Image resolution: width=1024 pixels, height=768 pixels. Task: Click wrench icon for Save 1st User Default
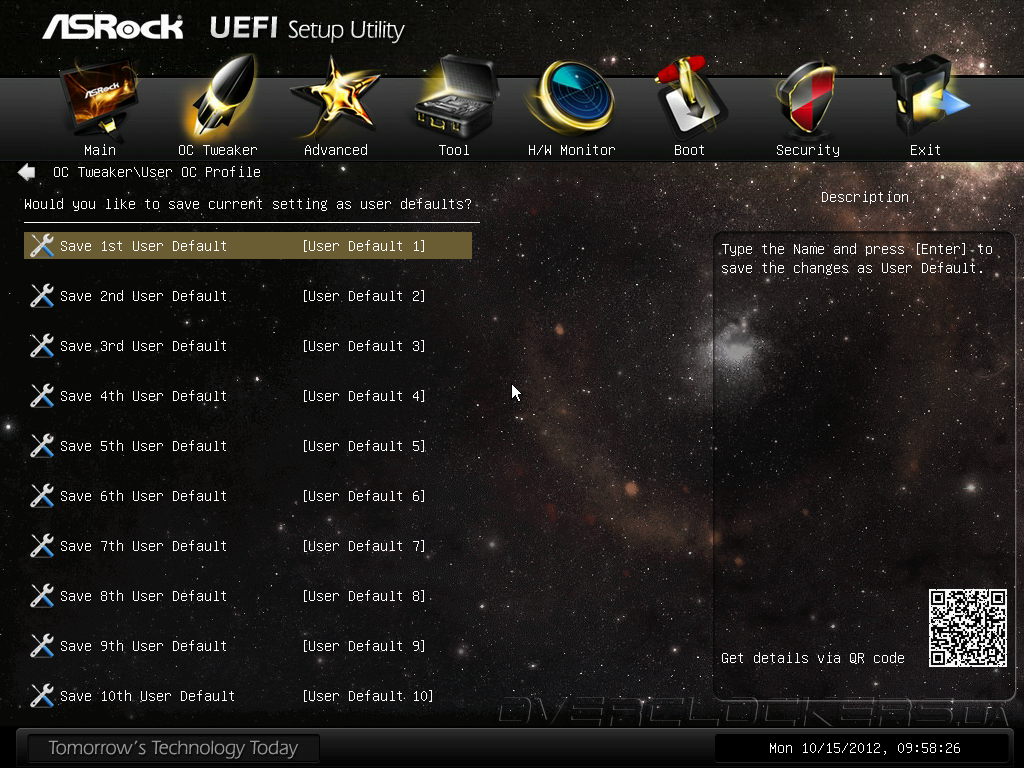point(42,246)
